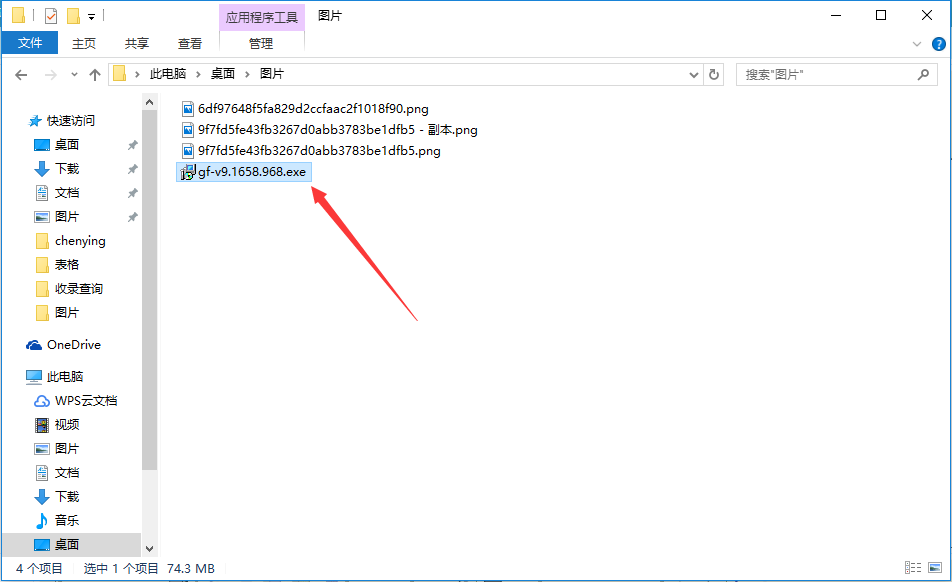Click 桌面 in the address breadcrumb
The width and height of the screenshot is (952, 582).
[222, 75]
